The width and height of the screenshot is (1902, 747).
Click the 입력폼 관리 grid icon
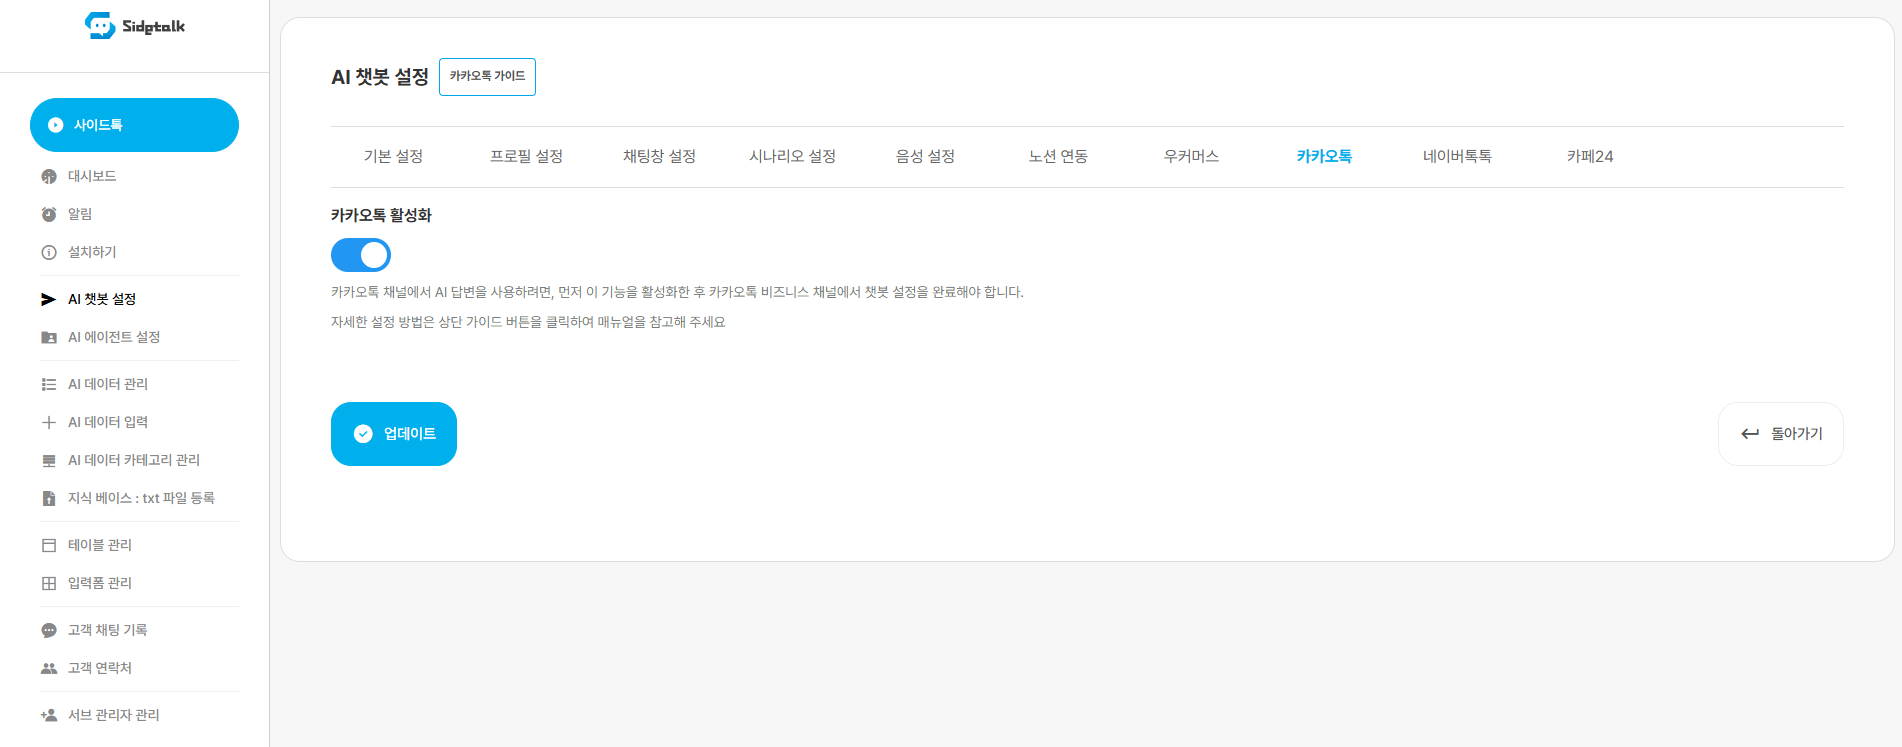[x=49, y=583]
